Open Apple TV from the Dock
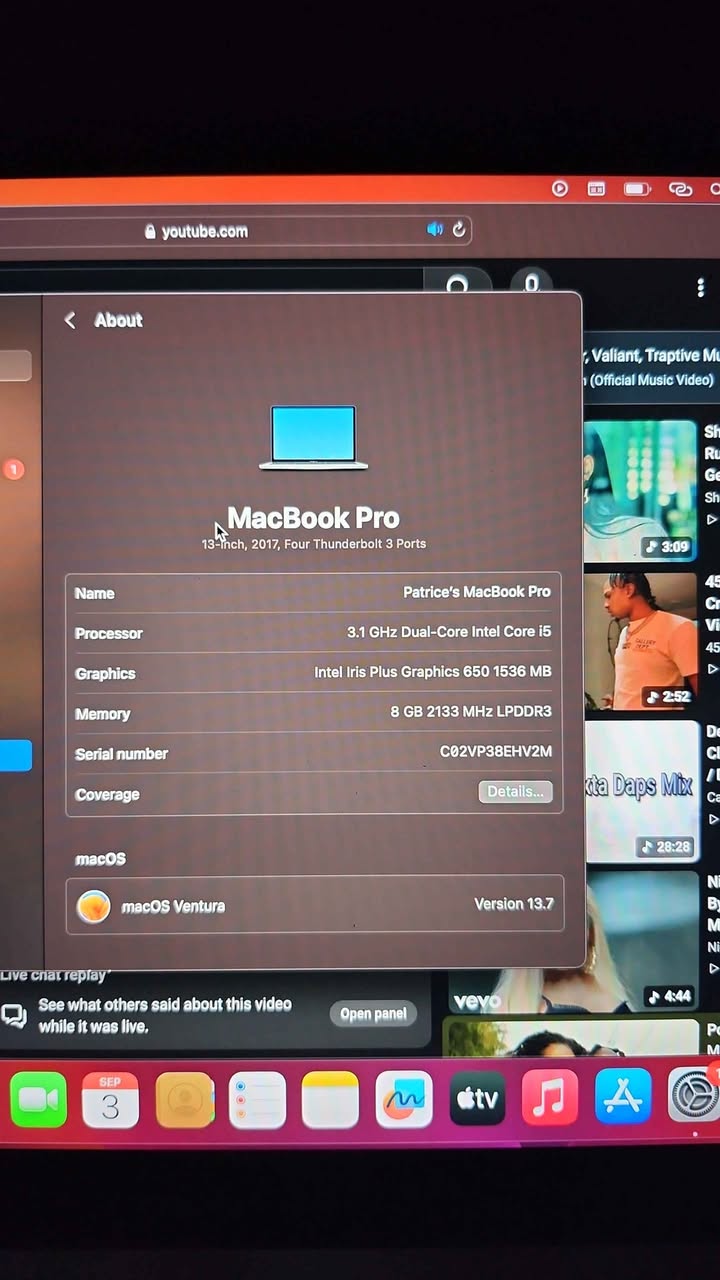The height and width of the screenshot is (1280, 720). point(477,1098)
